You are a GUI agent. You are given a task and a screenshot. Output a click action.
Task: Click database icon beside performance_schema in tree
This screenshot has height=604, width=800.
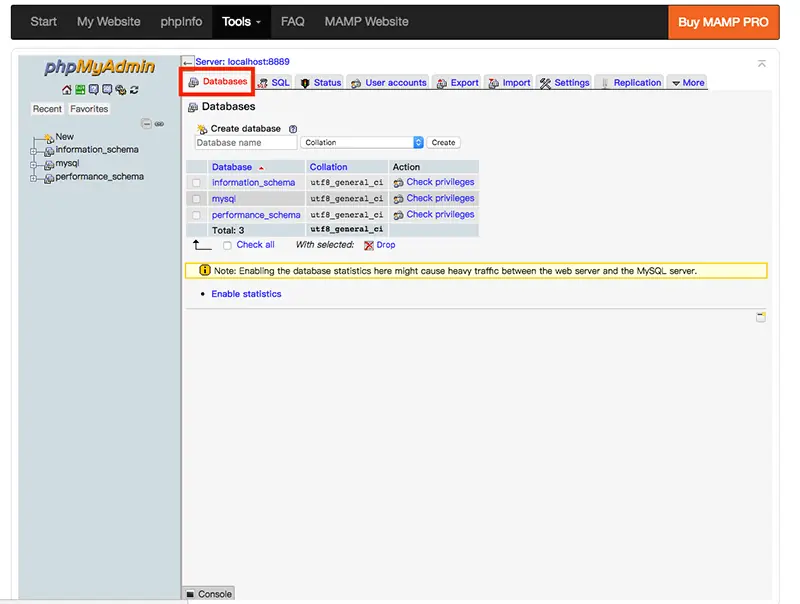[x=49, y=179]
